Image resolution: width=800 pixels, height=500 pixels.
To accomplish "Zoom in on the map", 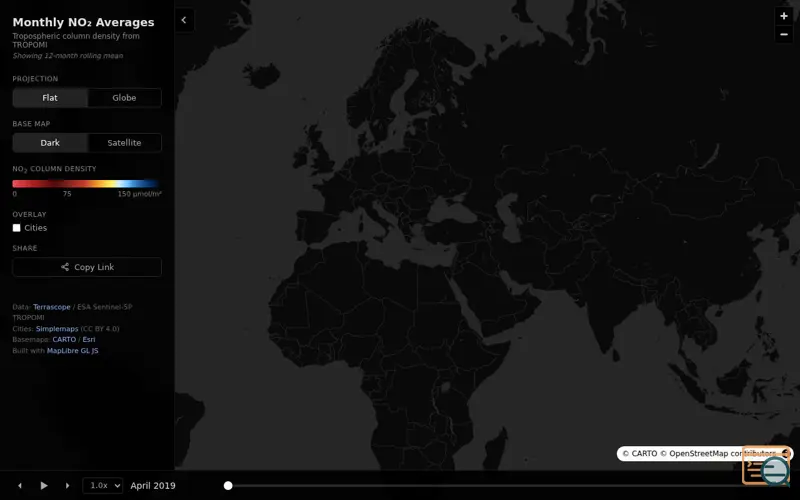I will coord(784,16).
